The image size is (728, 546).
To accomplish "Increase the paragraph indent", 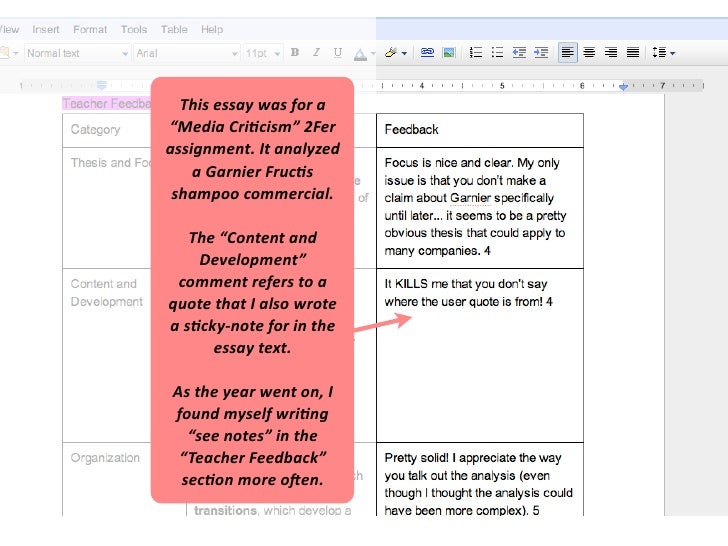I will pyautogui.click(x=541, y=52).
